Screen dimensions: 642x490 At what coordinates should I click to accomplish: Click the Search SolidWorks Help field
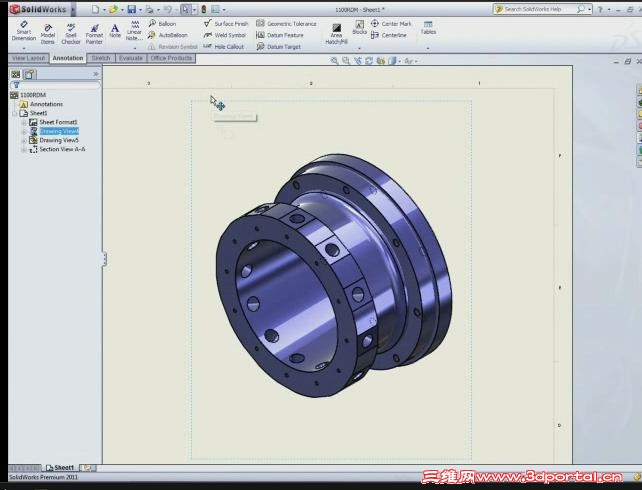tap(543, 9)
